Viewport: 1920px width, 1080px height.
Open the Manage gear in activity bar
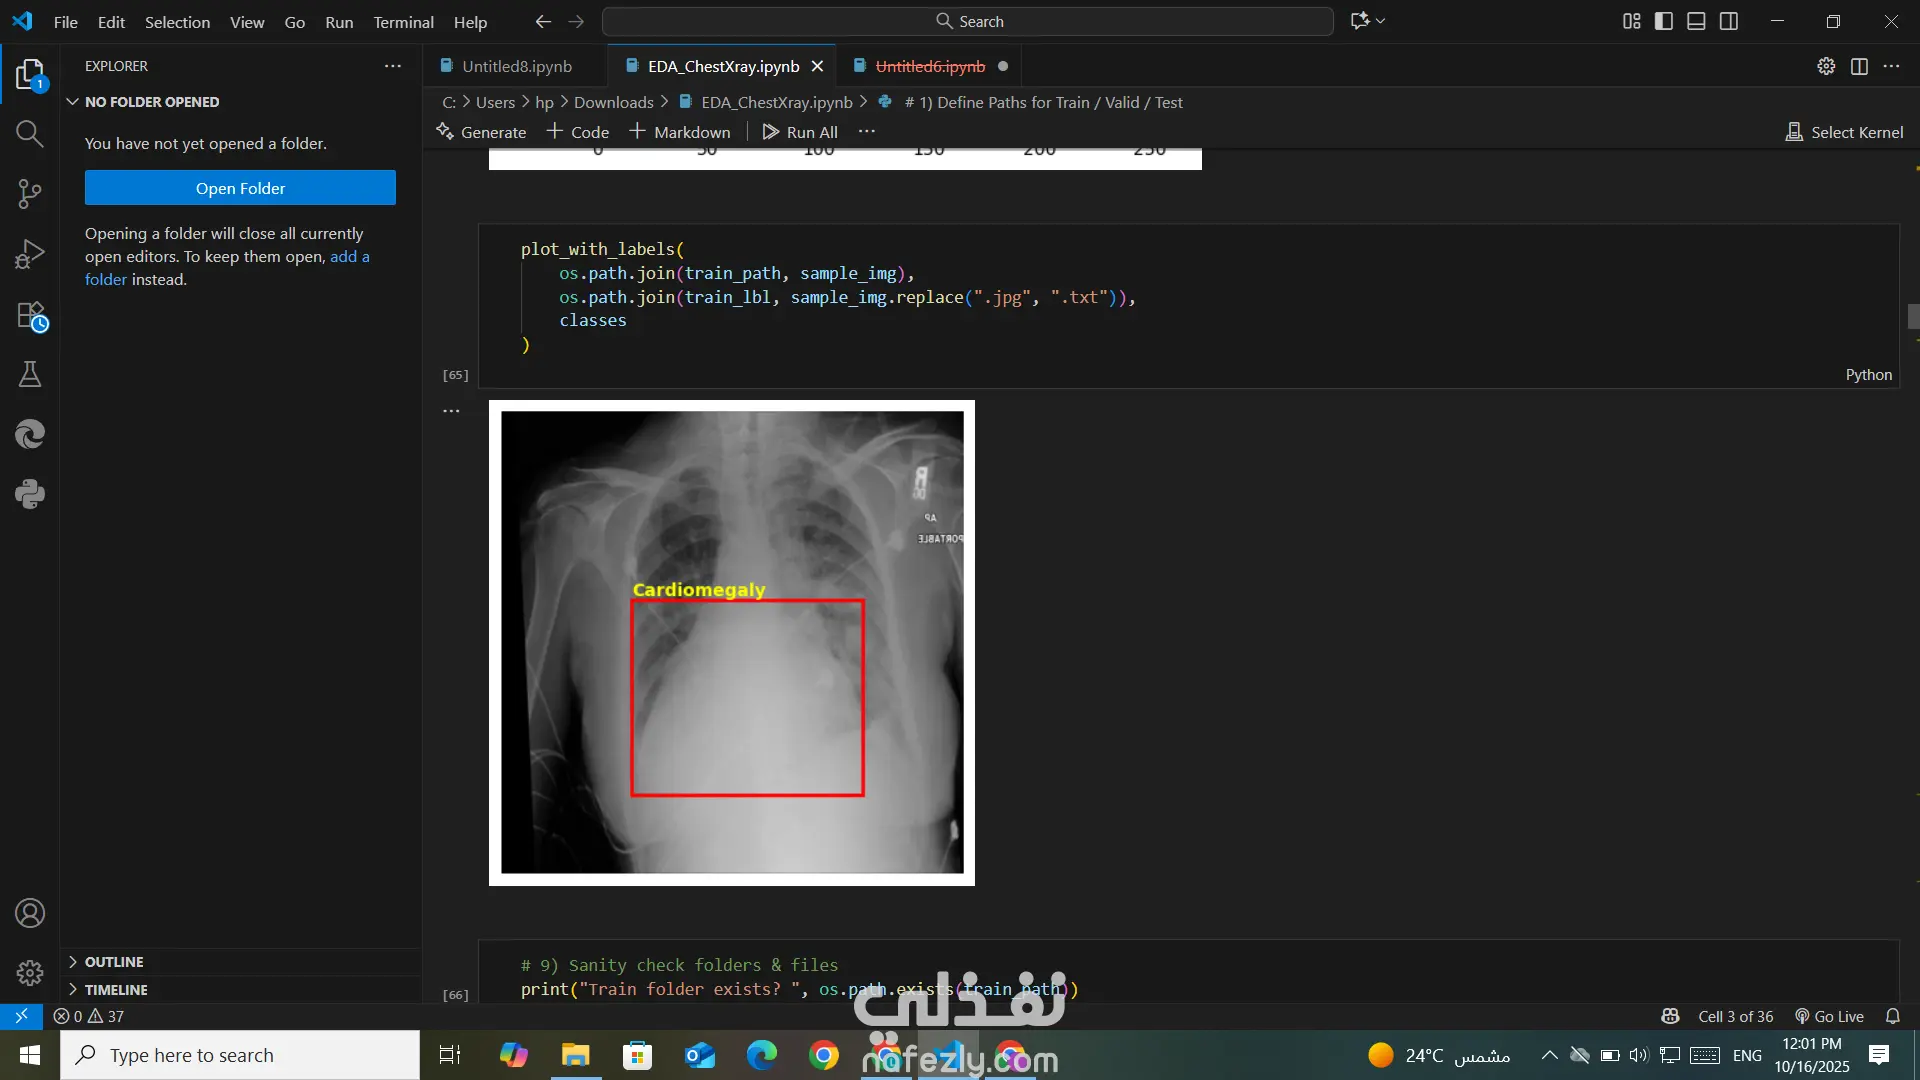(30, 972)
